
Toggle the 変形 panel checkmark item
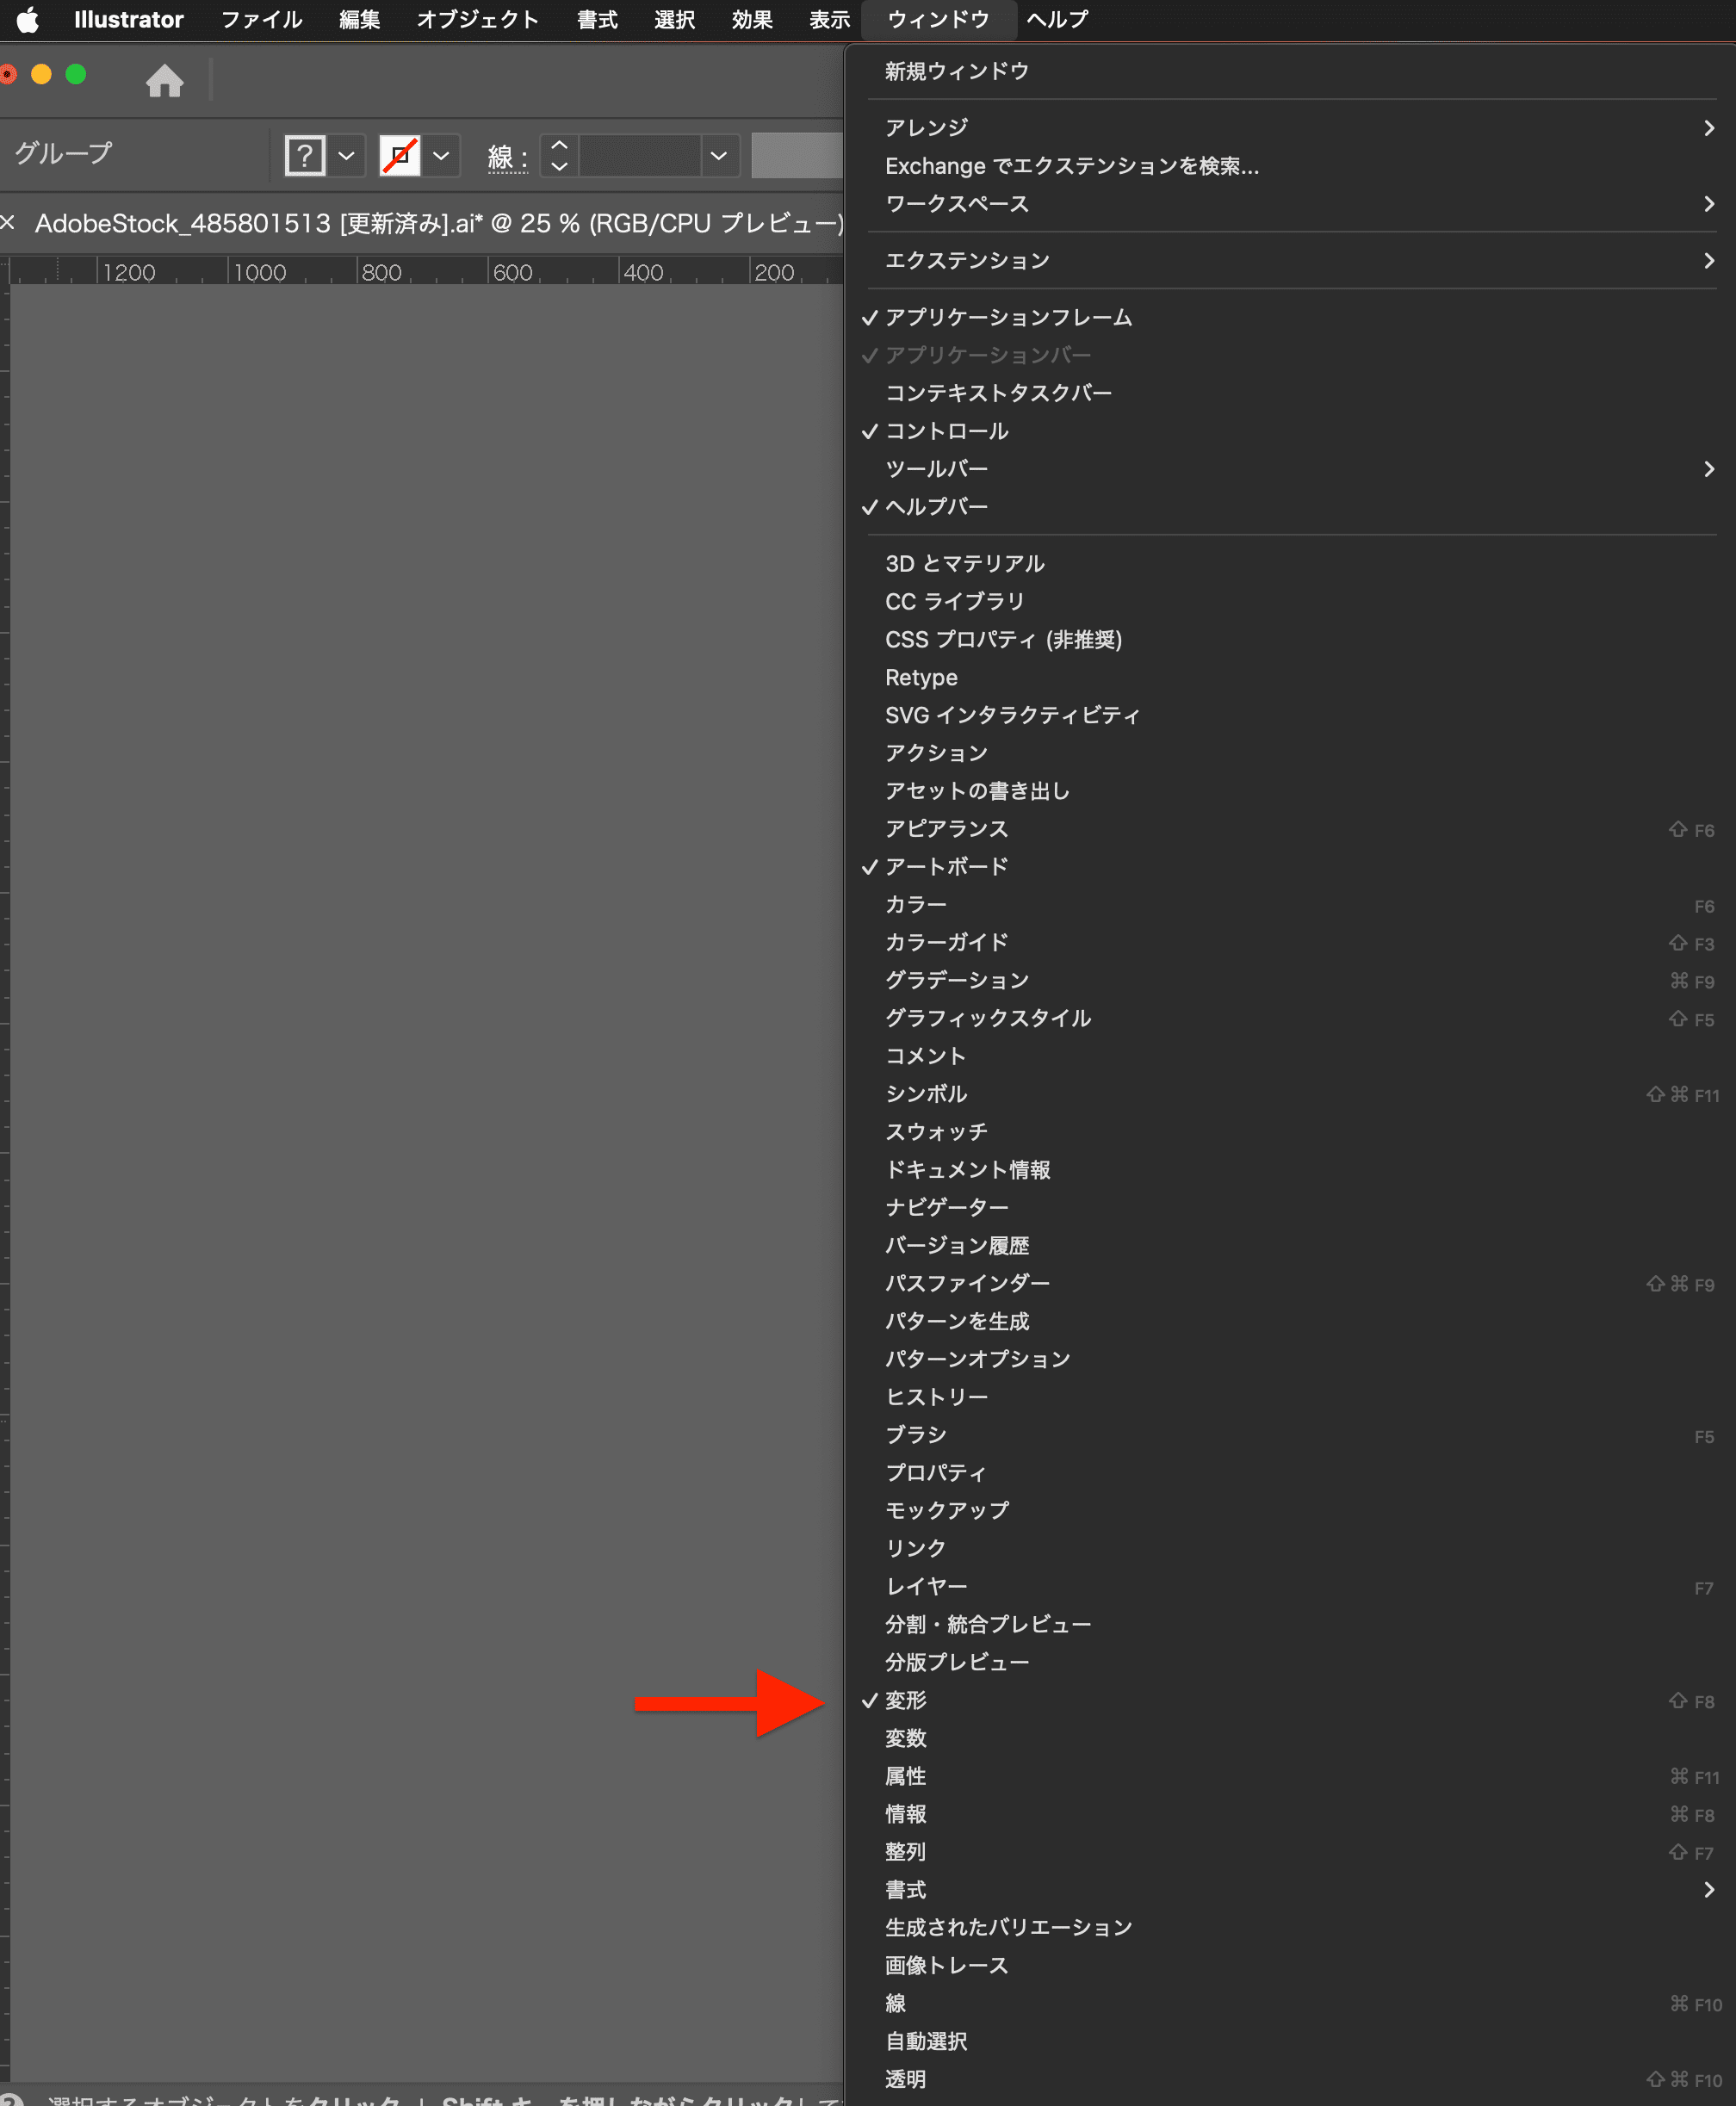click(x=906, y=1700)
